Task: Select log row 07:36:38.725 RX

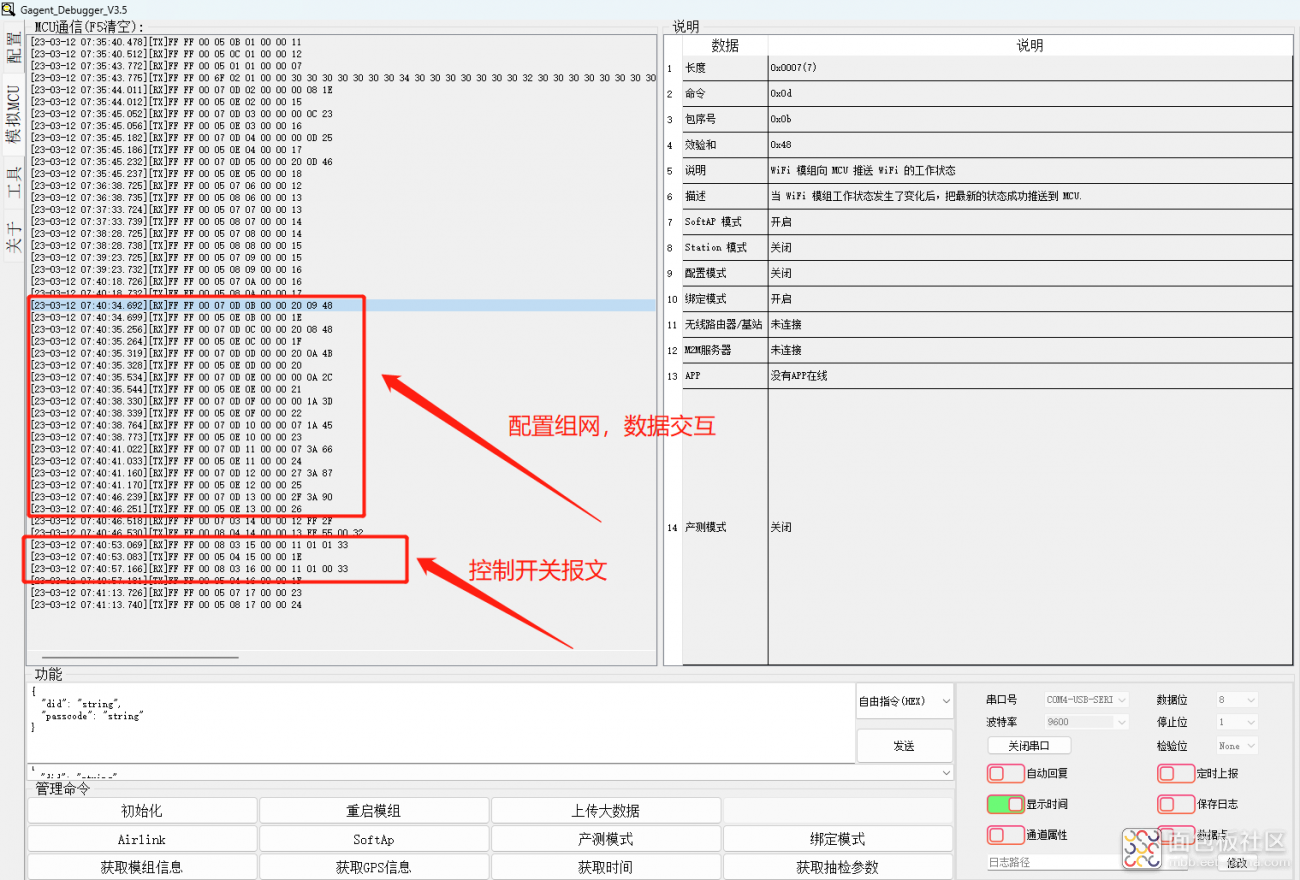Action: (x=341, y=186)
